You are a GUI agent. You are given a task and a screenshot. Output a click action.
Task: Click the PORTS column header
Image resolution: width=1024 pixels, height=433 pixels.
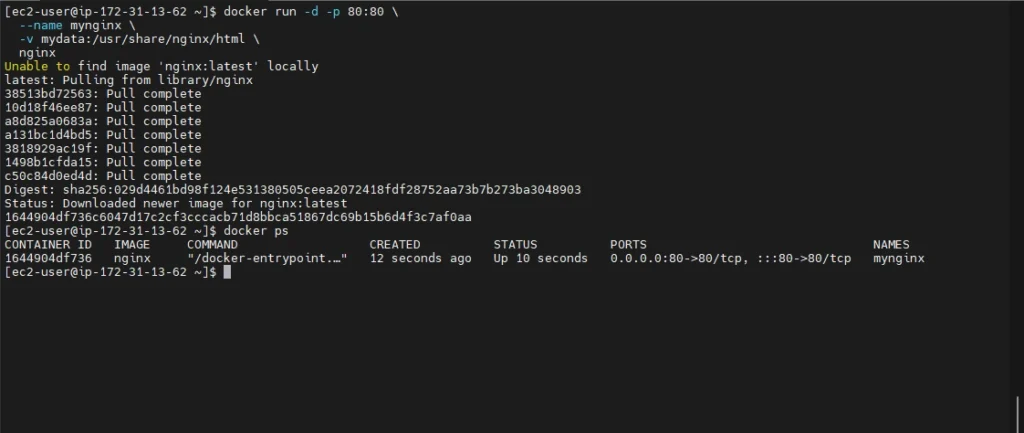click(x=628, y=244)
